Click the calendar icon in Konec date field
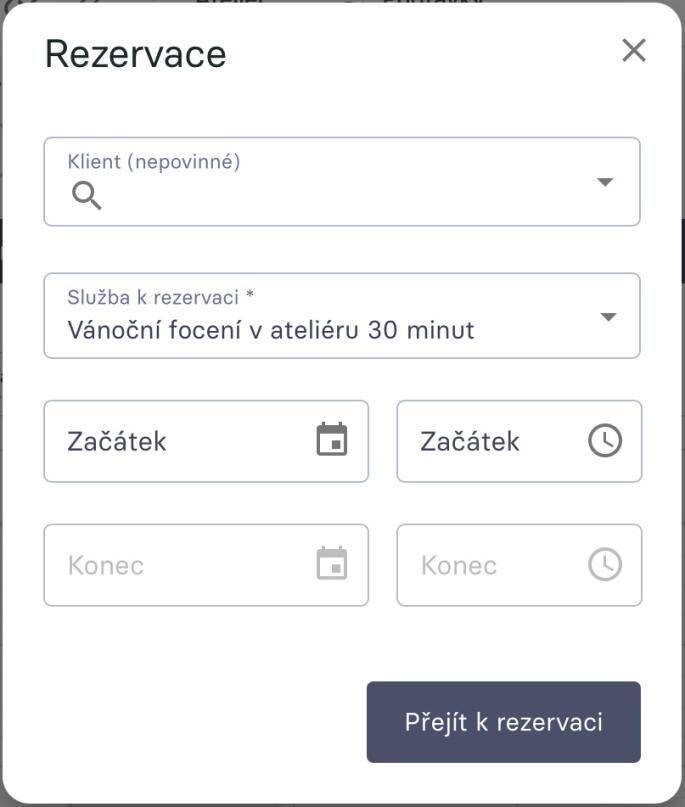Viewport: 685px width, 807px height. (x=332, y=565)
